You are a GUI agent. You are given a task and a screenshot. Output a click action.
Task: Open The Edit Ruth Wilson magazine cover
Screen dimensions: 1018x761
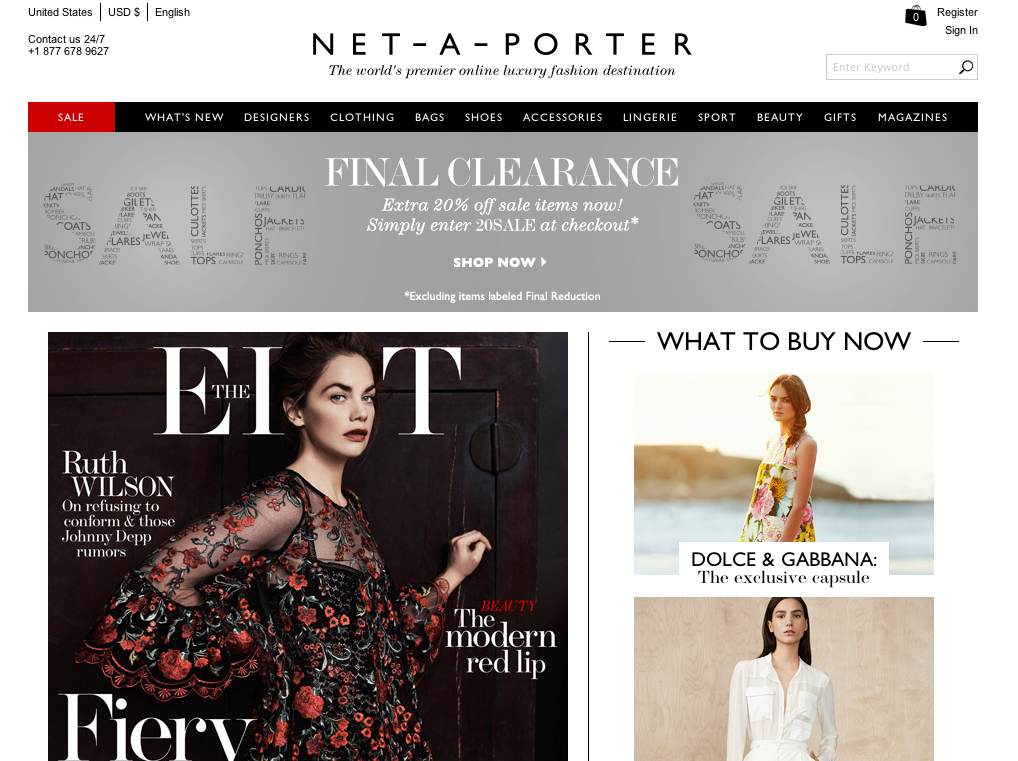308,546
